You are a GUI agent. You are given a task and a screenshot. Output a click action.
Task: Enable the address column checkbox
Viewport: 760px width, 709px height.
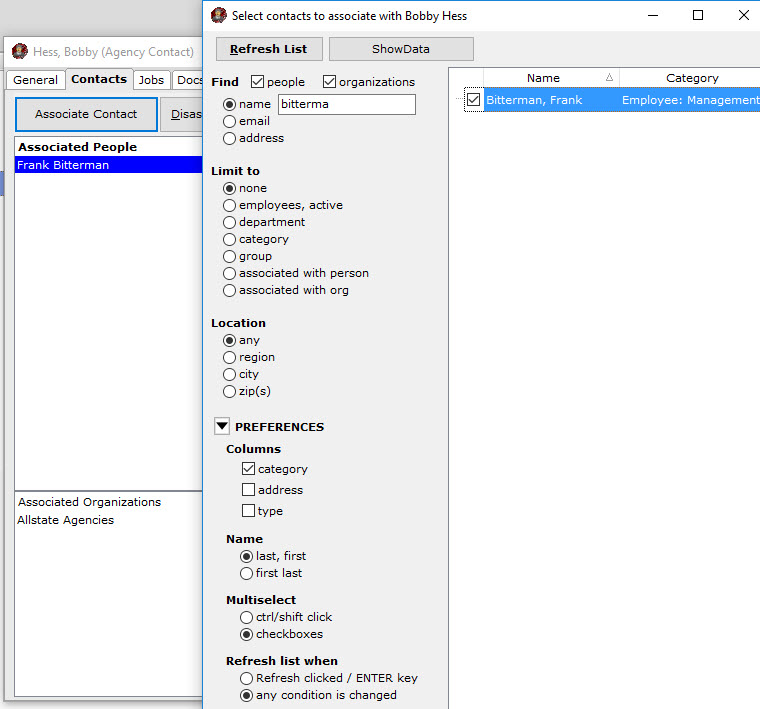(248, 489)
